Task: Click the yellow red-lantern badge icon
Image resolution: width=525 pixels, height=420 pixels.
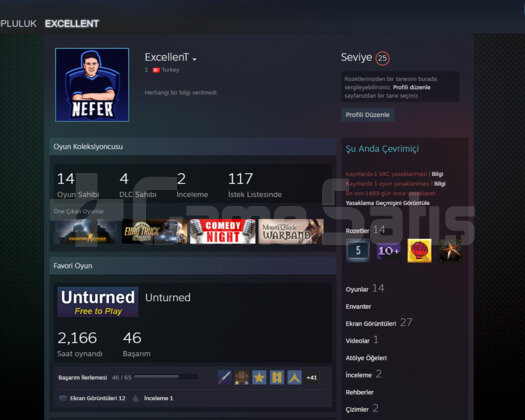Action: tap(419, 251)
